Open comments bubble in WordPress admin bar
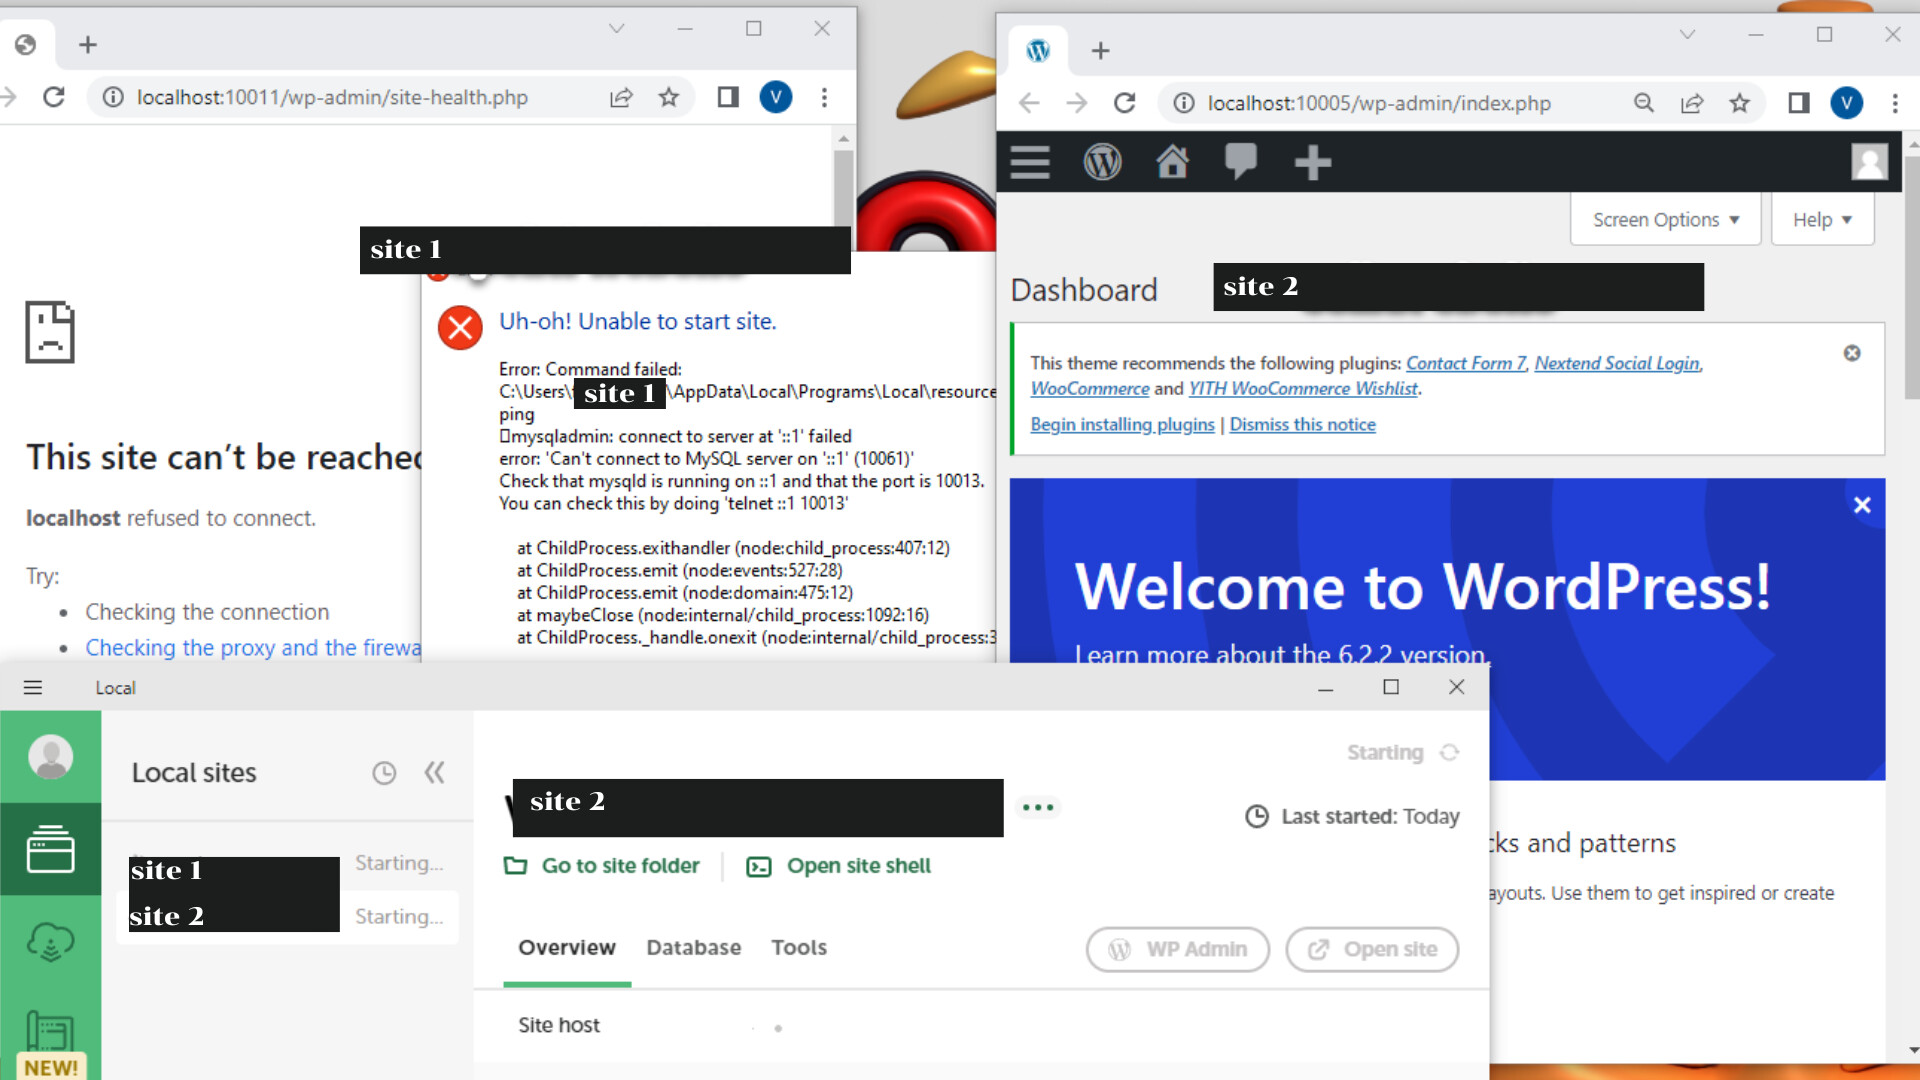 pos(1241,161)
